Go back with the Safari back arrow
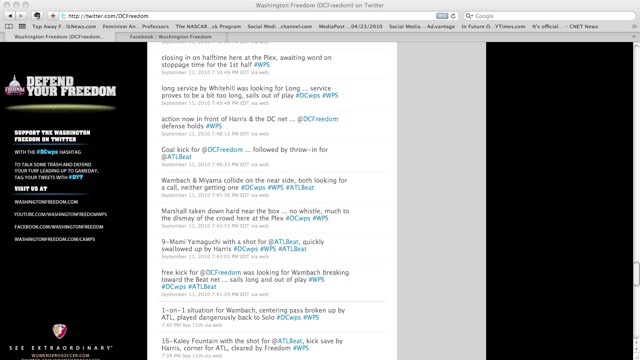The height and width of the screenshot is (360, 640). (x=10, y=16)
